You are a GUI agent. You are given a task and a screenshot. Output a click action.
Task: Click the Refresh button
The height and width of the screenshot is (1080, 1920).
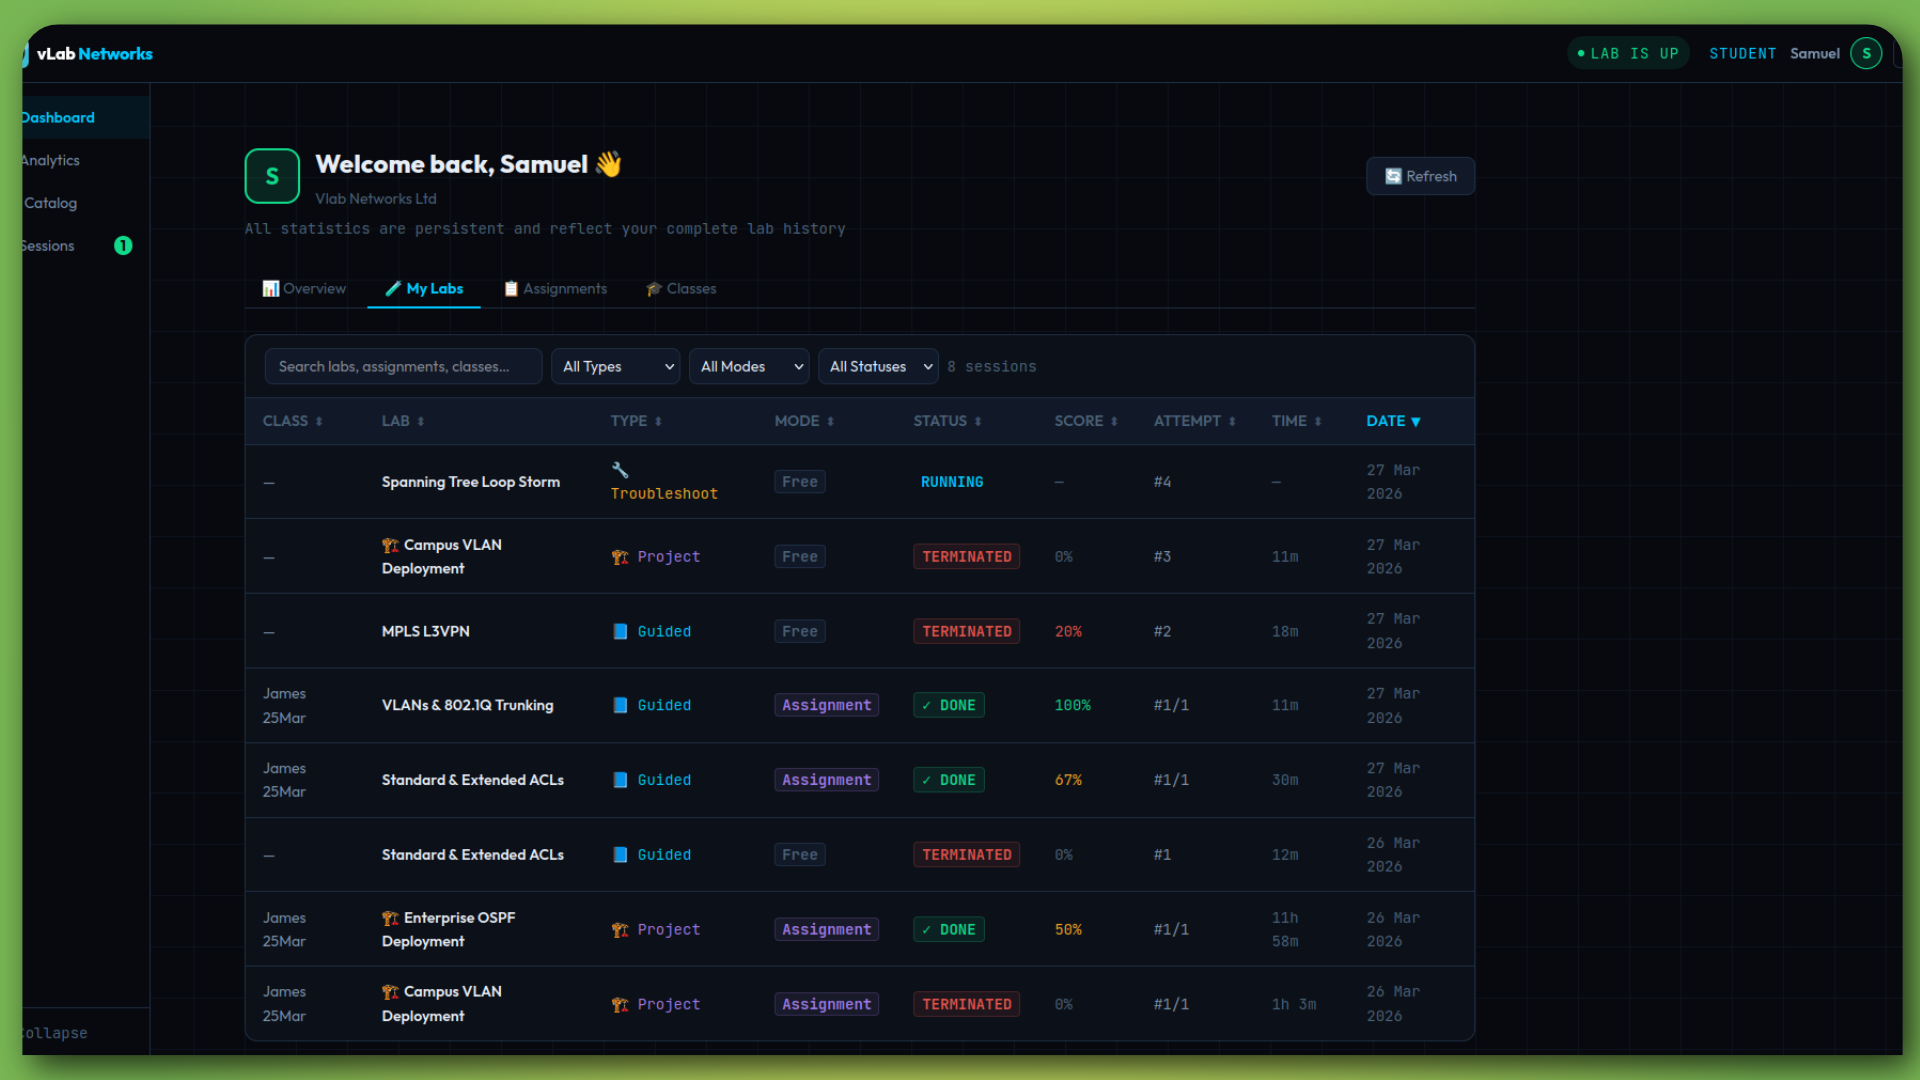pyautogui.click(x=1420, y=175)
